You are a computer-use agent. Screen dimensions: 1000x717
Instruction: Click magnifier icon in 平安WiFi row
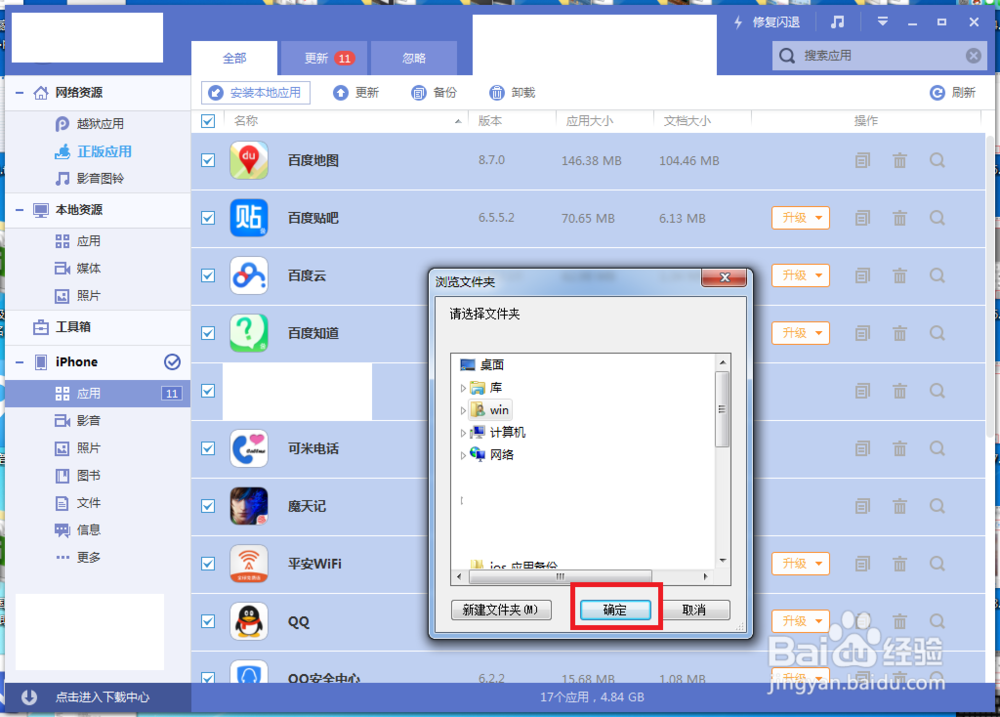(938, 564)
